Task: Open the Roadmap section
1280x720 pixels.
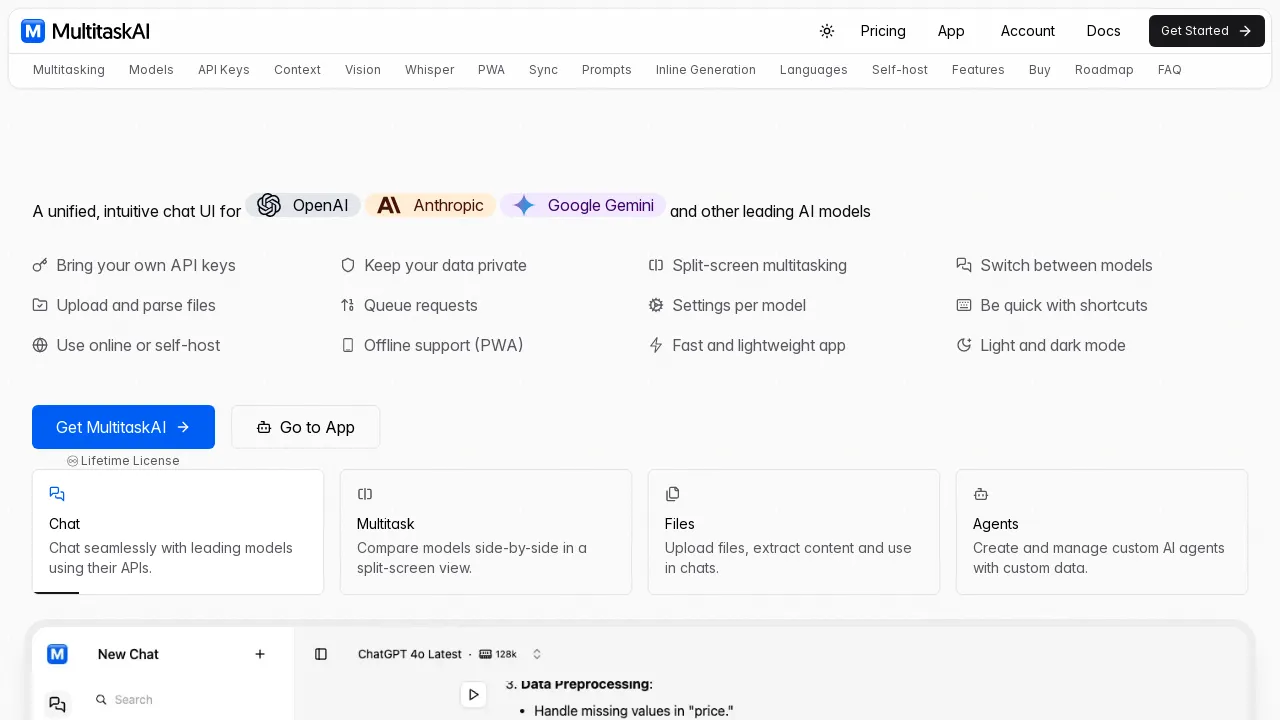Action: click(x=1104, y=70)
